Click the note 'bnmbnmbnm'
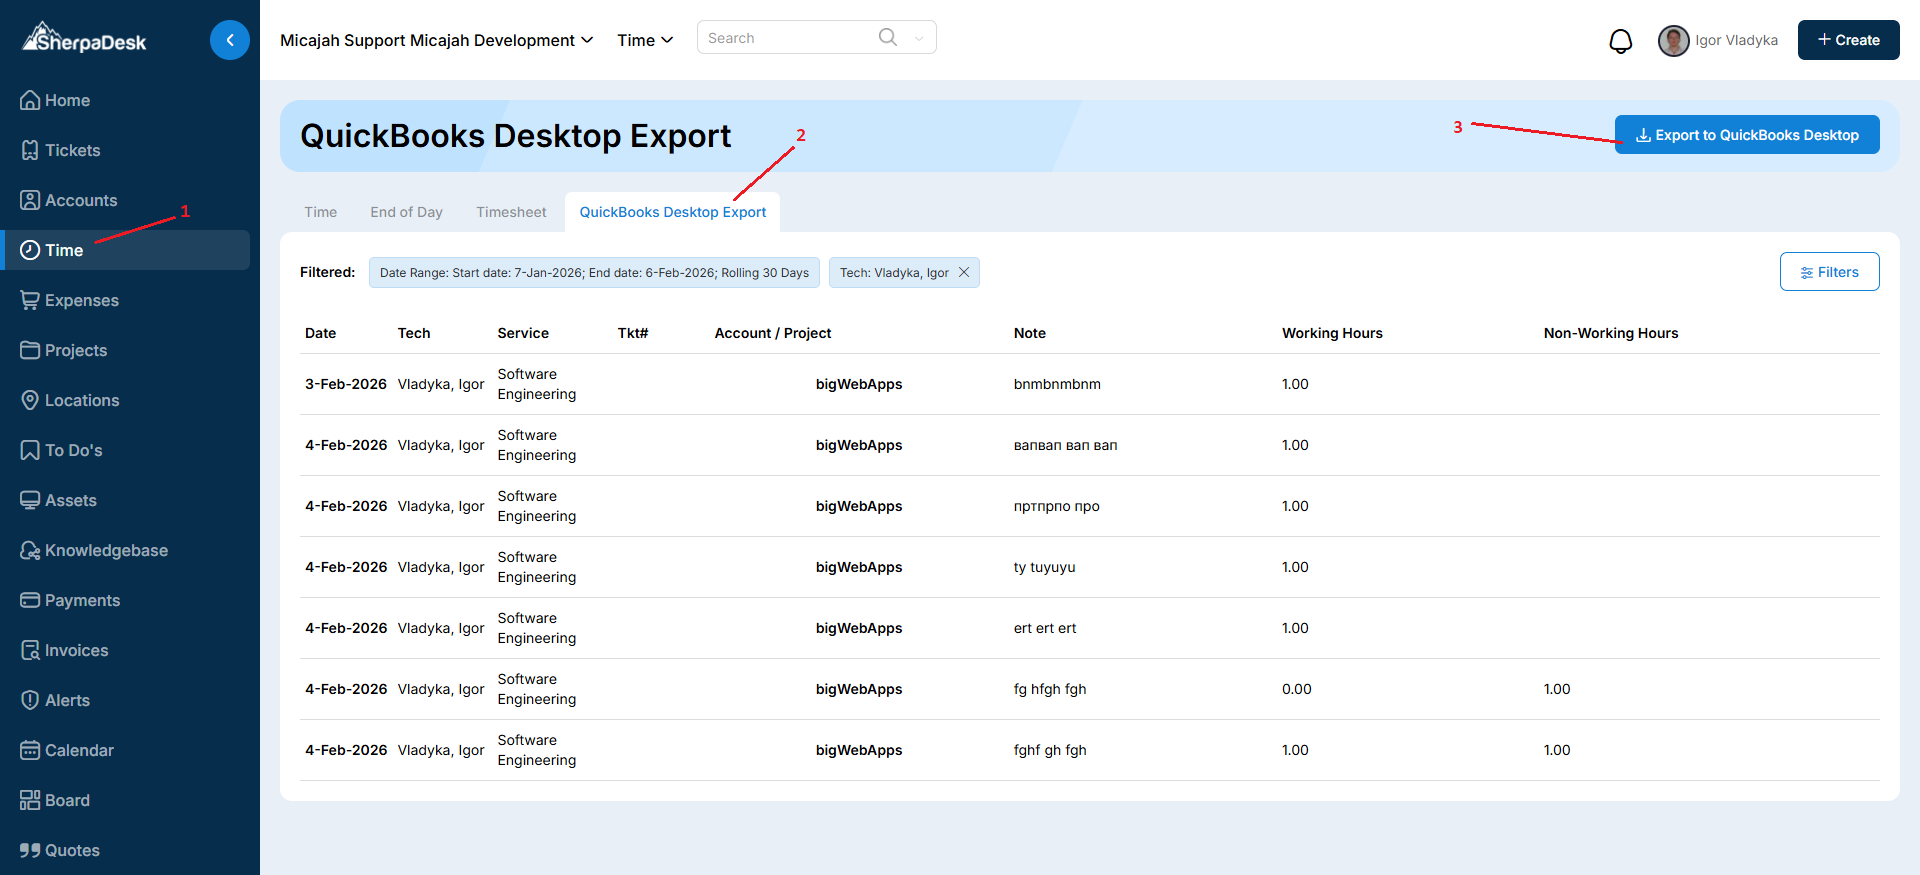Screen dimensions: 1920x875 pyautogui.click(x=1057, y=384)
